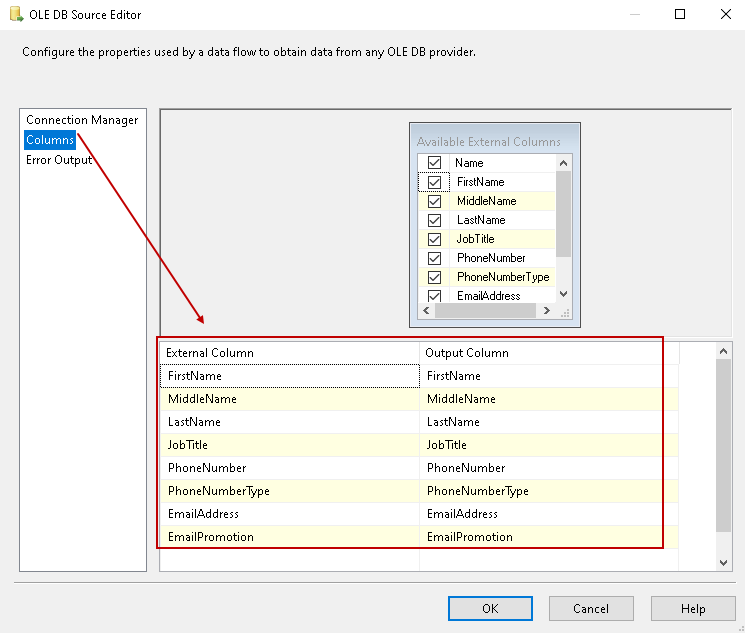The image size is (745, 633).
Task: Edit the JobTitle Output Column cell
Action: coord(549,445)
